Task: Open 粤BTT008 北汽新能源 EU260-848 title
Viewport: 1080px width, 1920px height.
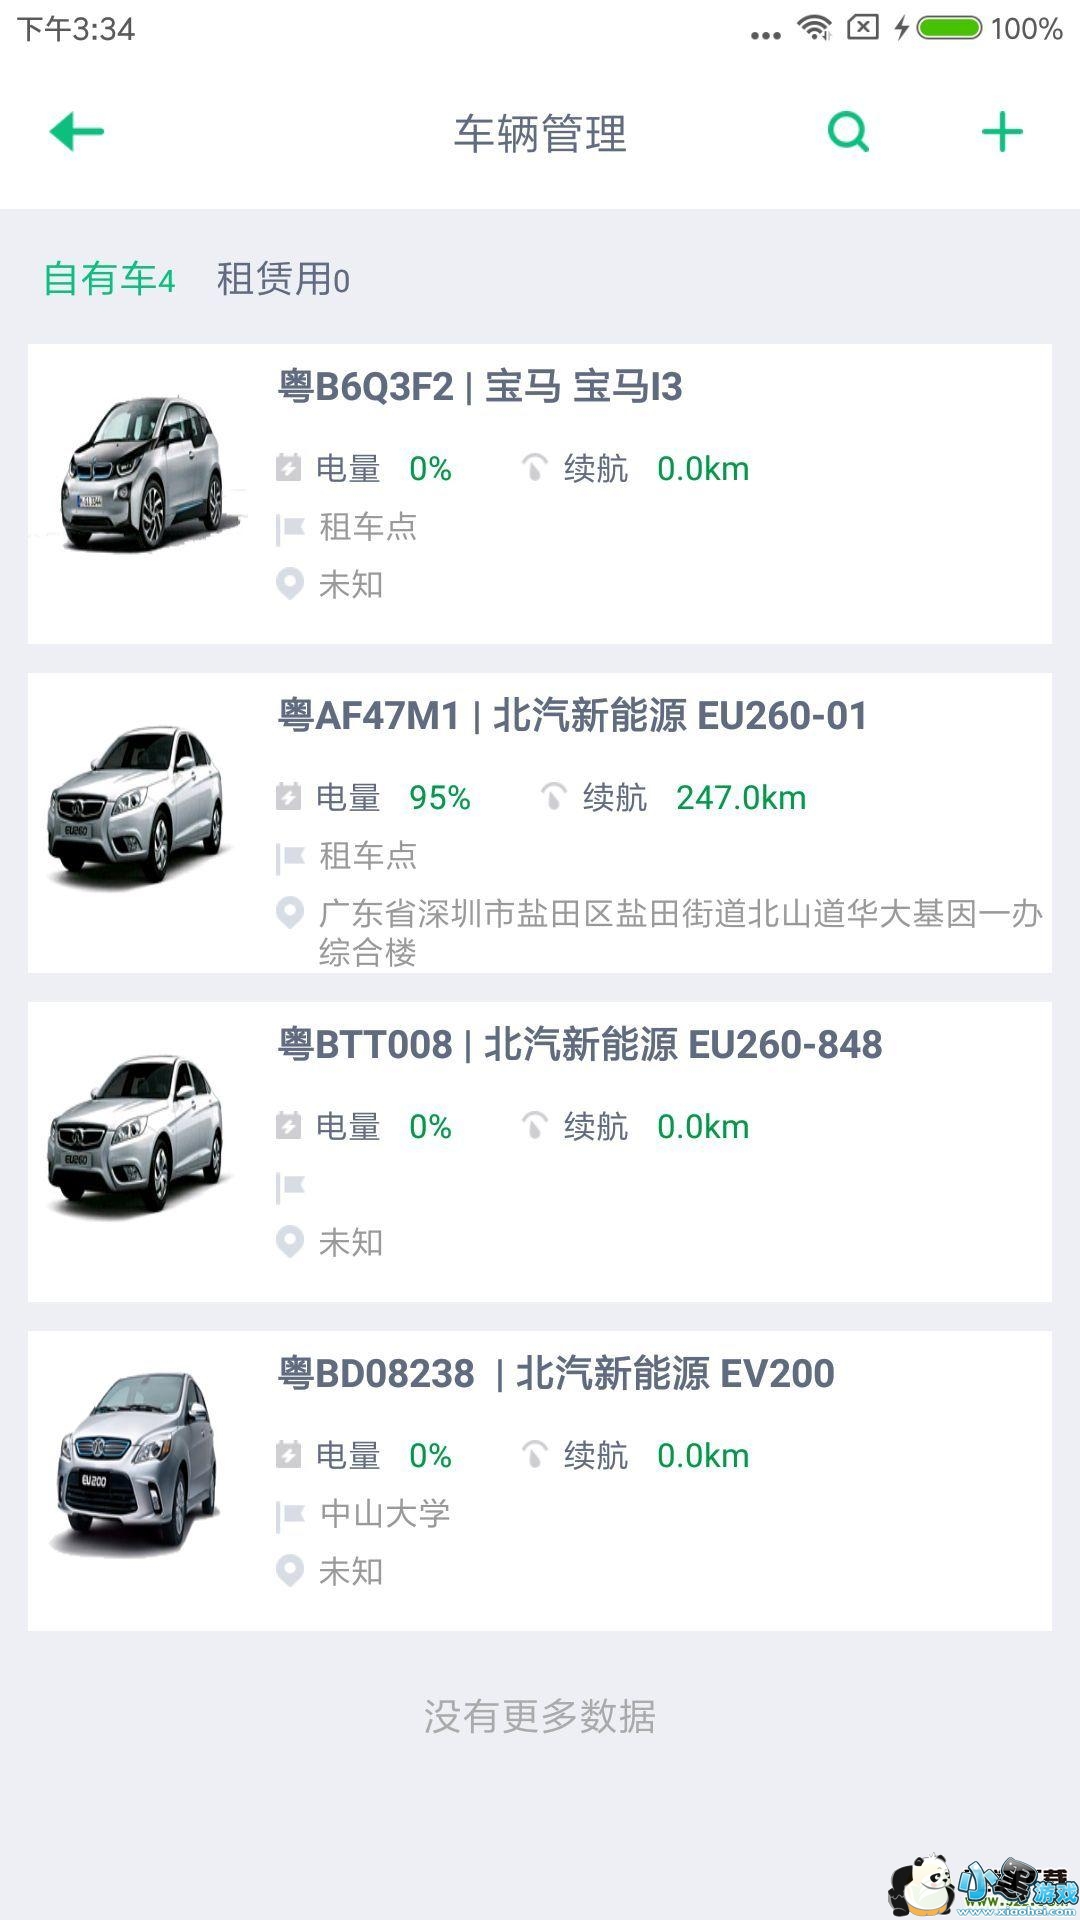Action: (x=580, y=1045)
